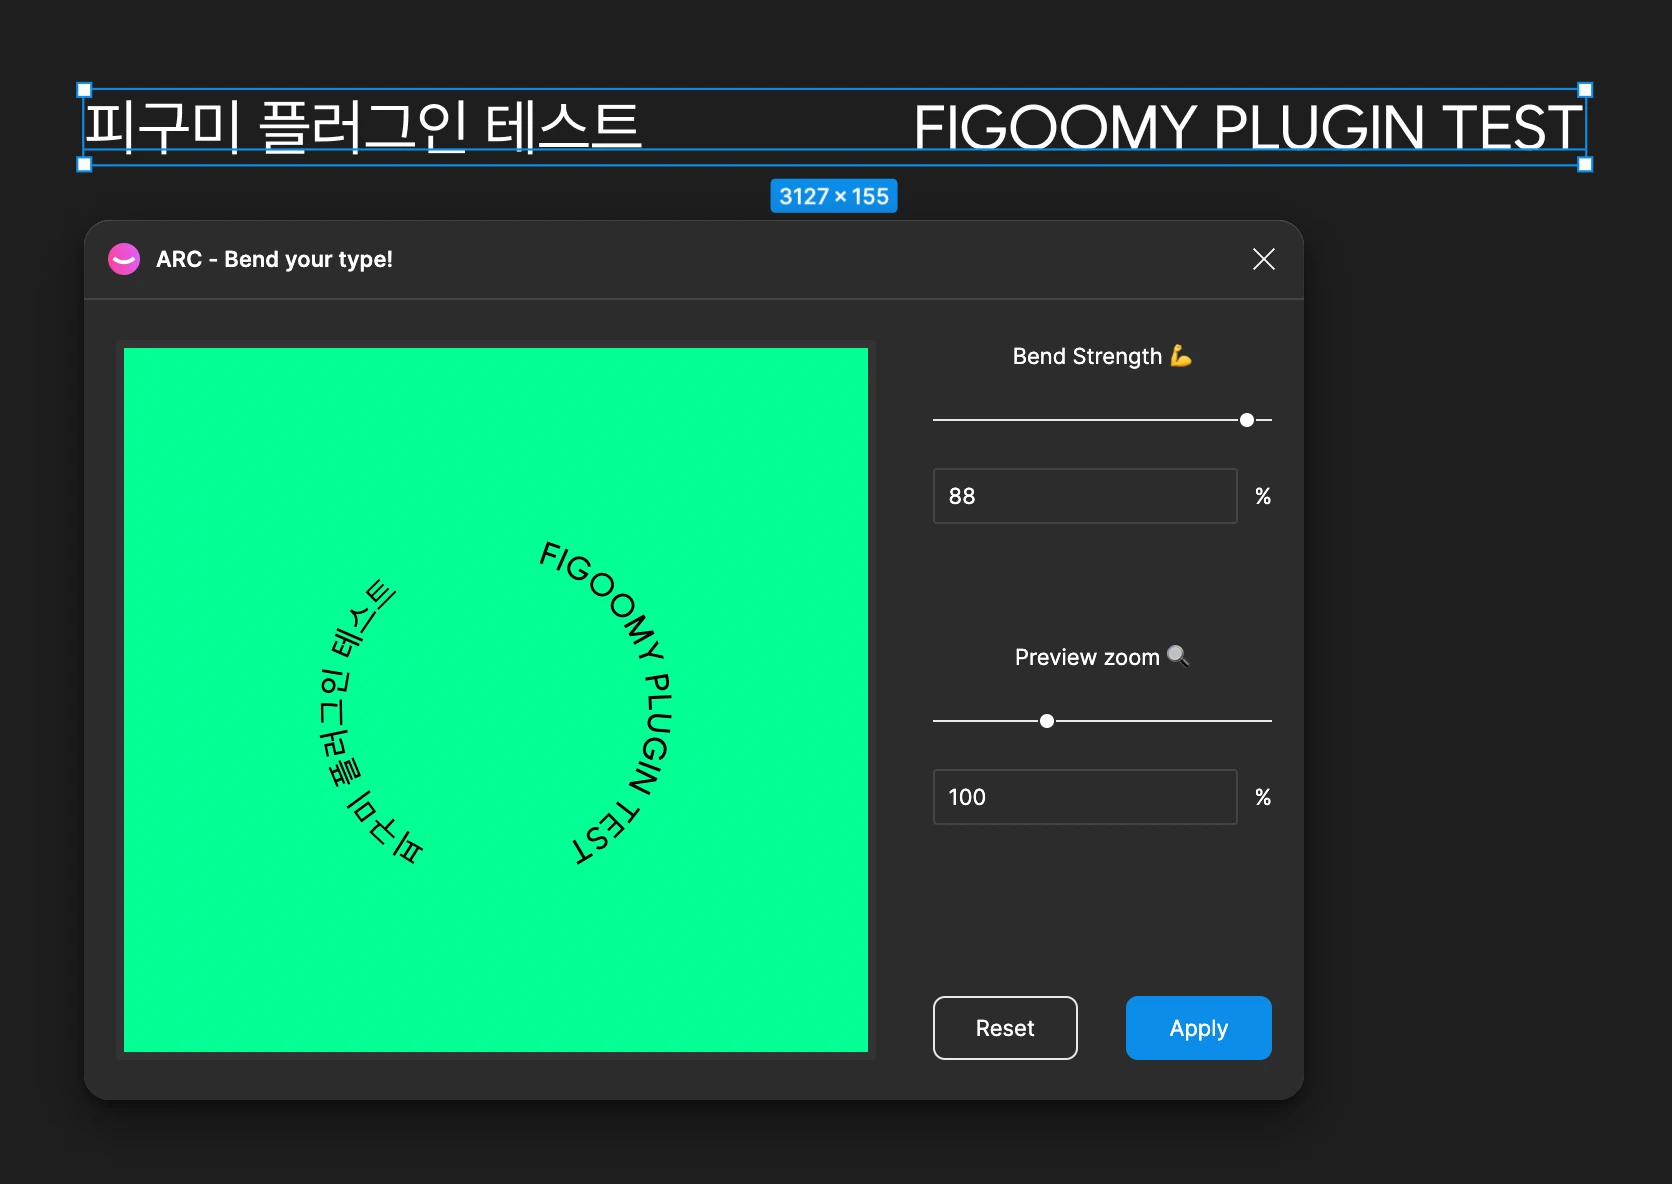This screenshot has width=1672, height=1184.
Task: Focus the Bend Strength value field showing 88
Action: [x=1085, y=496]
